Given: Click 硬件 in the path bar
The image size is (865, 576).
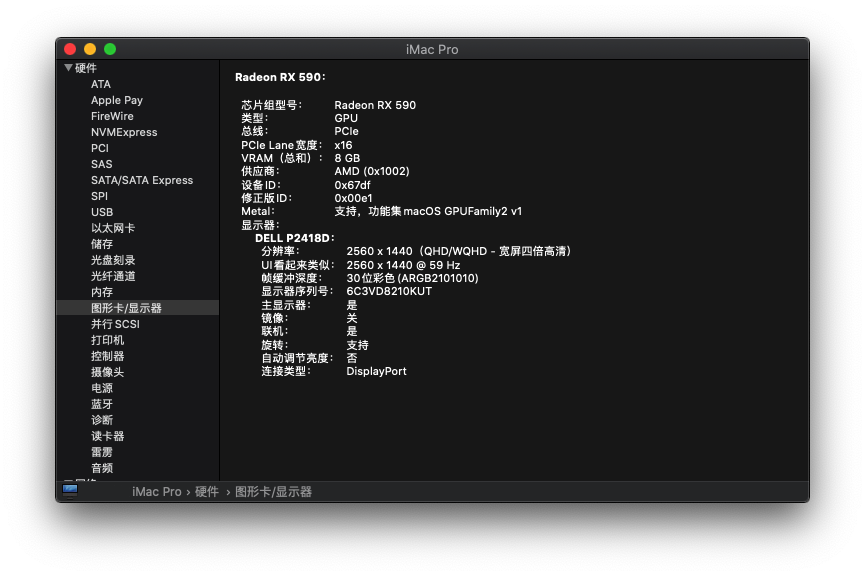Looking at the screenshot, I should pos(207,492).
